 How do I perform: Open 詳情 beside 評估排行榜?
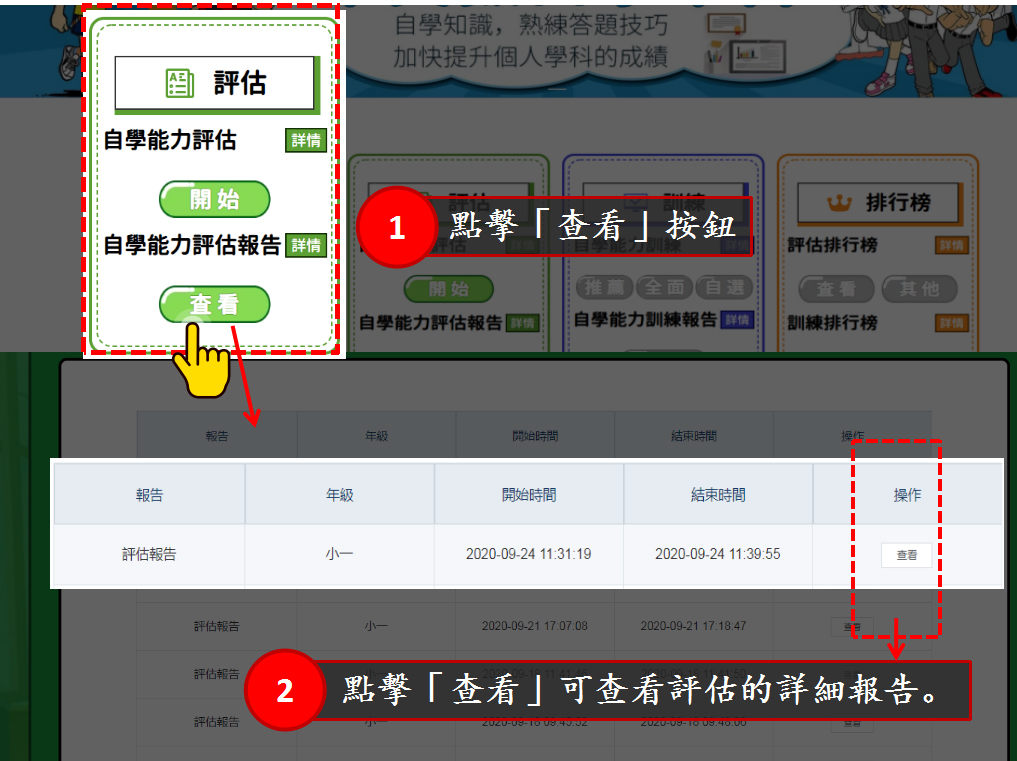pyautogui.click(x=951, y=245)
